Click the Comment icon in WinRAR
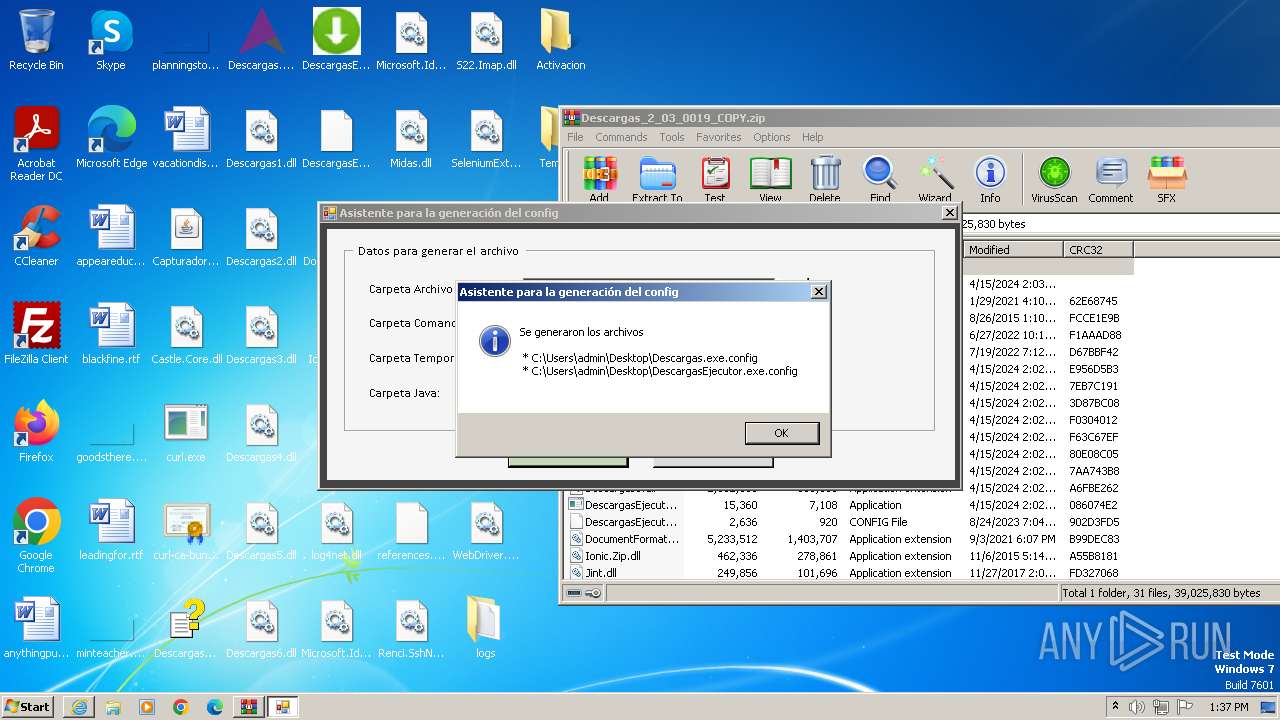Image resolution: width=1280 pixels, height=720 pixels. tap(1111, 179)
